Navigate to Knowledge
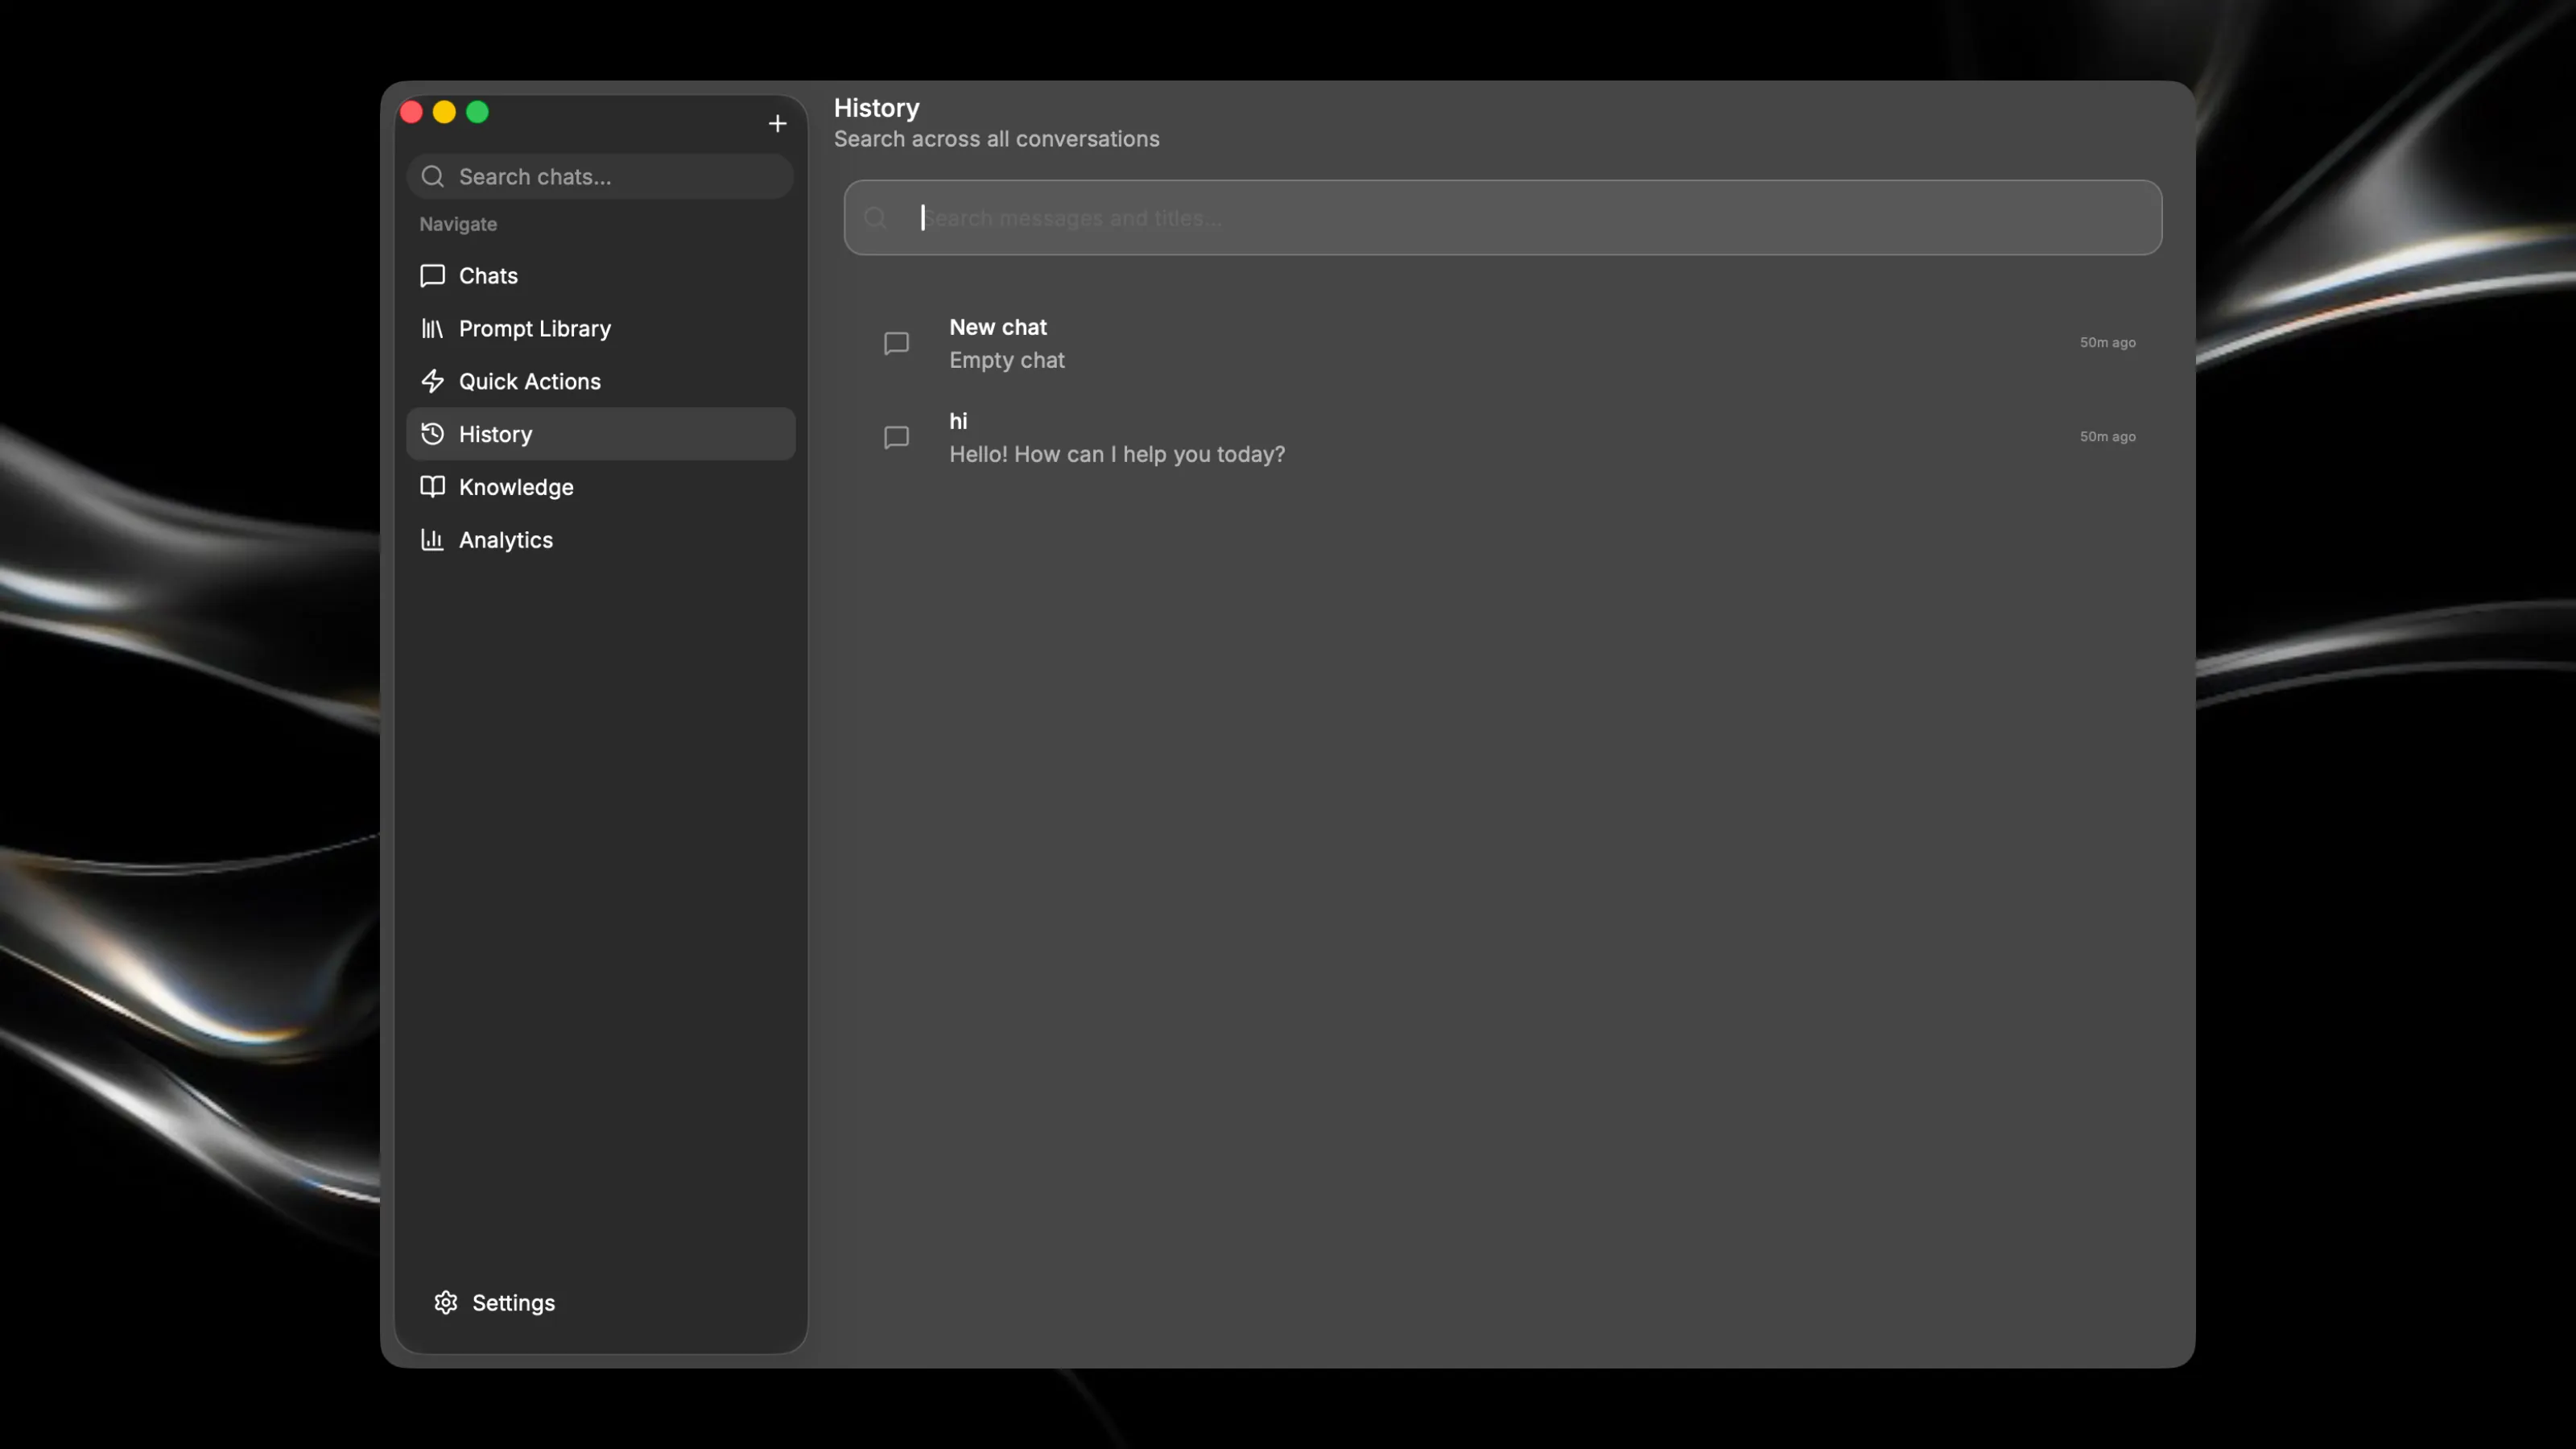The width and height of the screenshot is (2576, 1449). coord(601,487)
